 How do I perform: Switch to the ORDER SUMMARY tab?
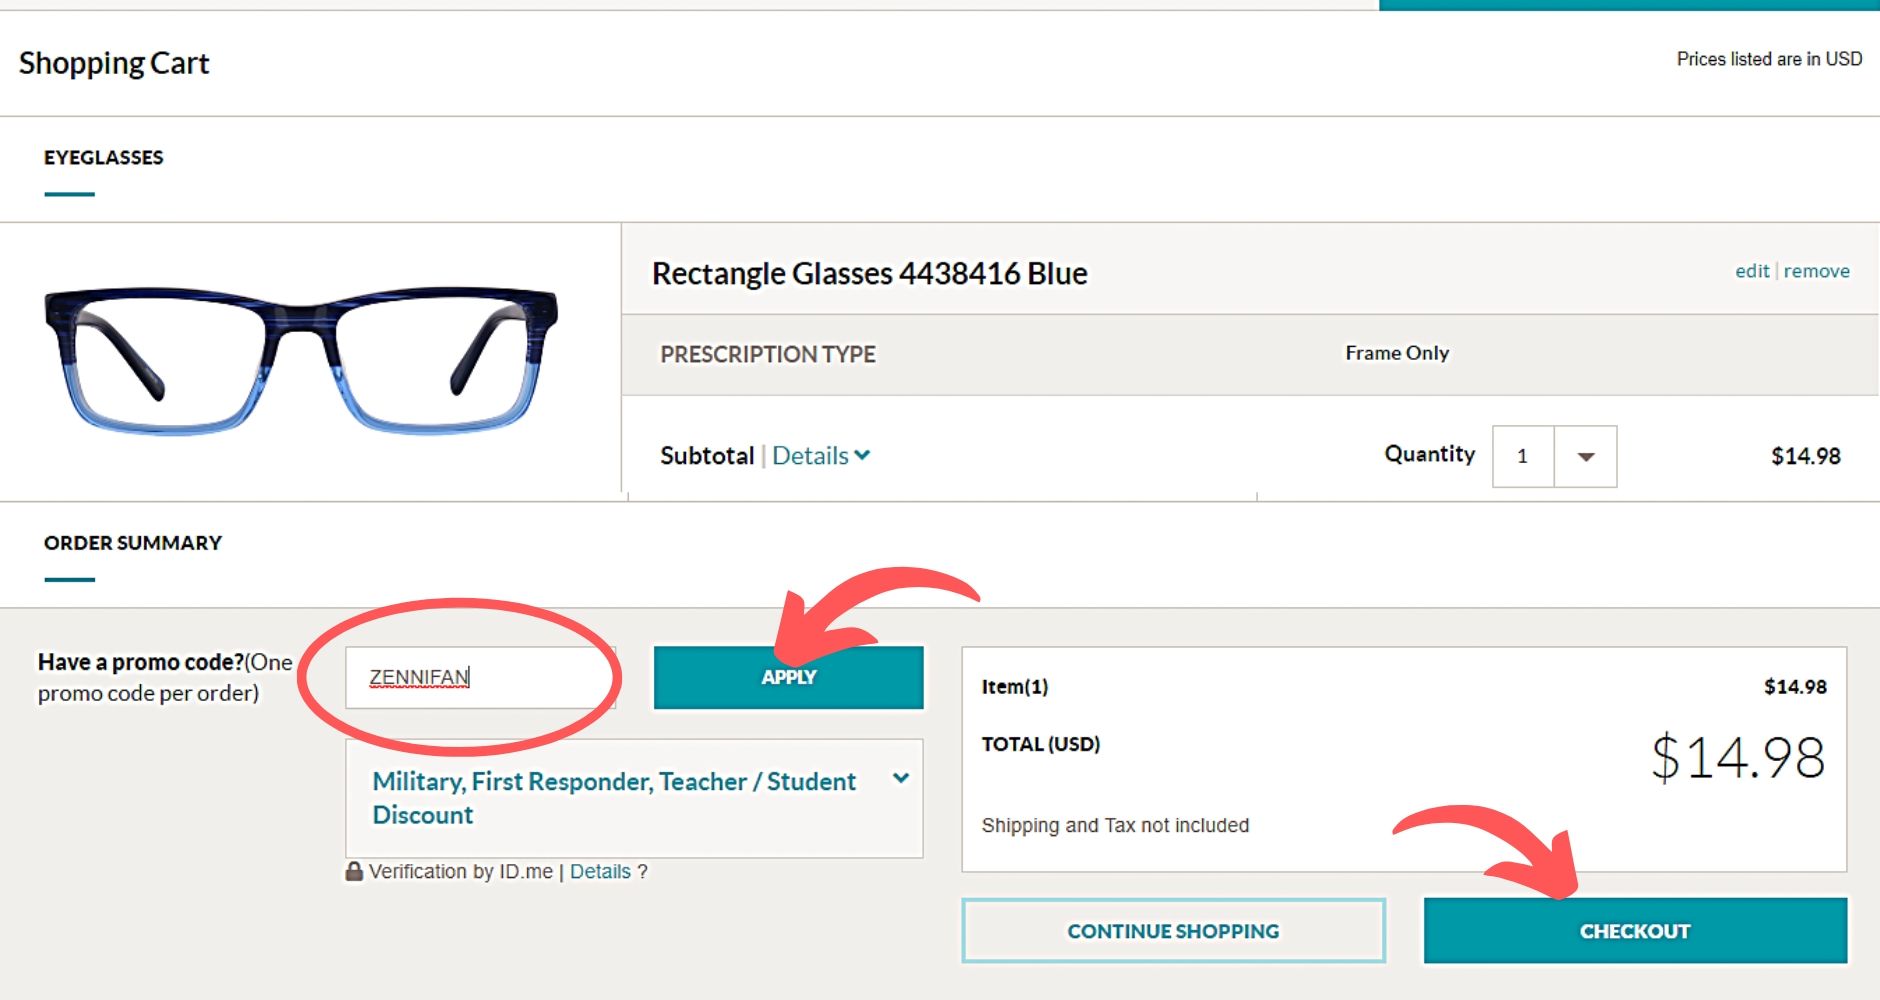tap(132, 543)
